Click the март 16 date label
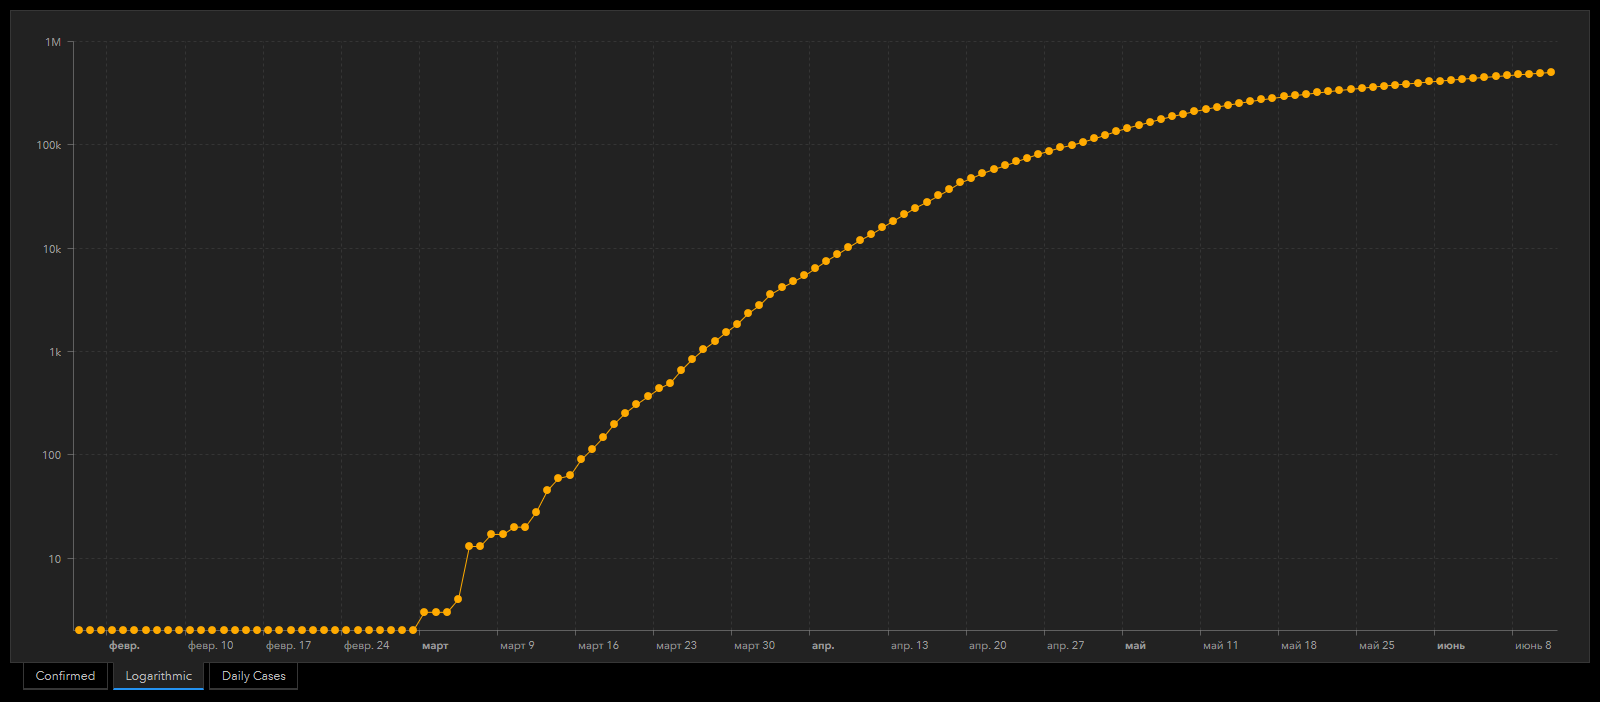1600x702 pixels. pyautogui.click(x=598, y=646)
